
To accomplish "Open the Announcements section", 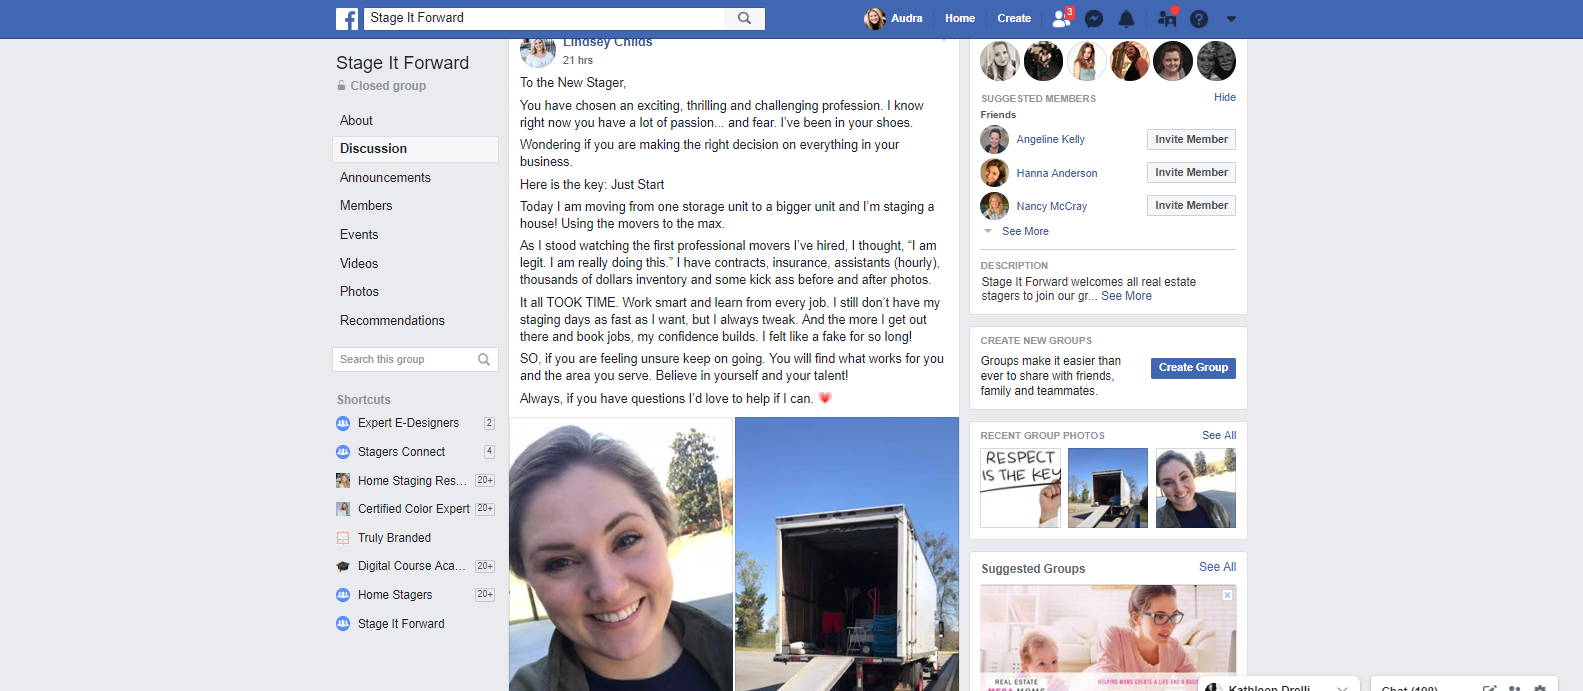I will (x=385, y=177).
